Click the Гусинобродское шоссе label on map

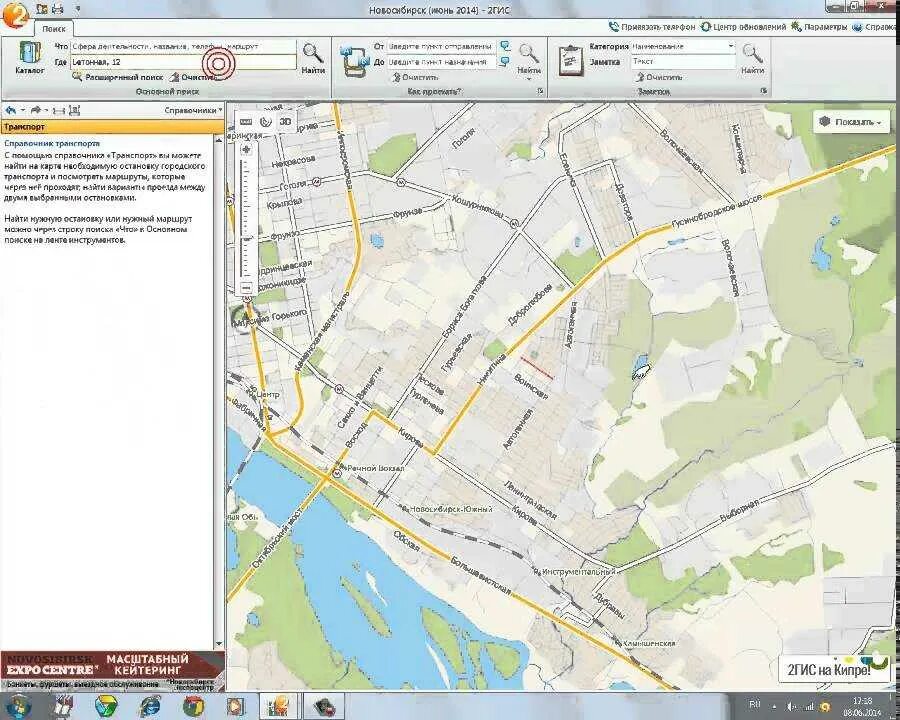[717, 212]
